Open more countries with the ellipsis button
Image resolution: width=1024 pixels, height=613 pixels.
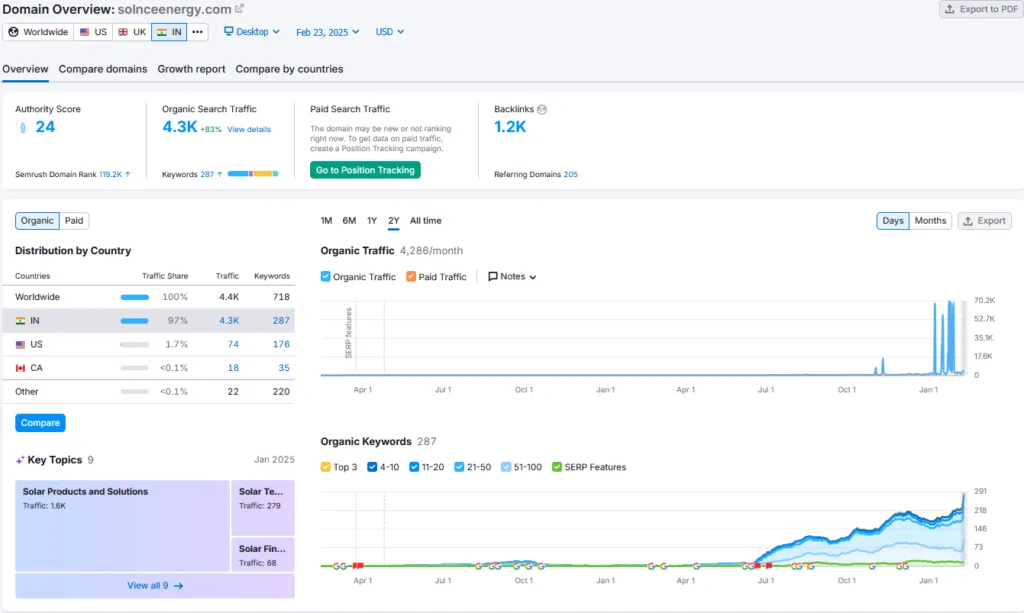pos(197,32)
